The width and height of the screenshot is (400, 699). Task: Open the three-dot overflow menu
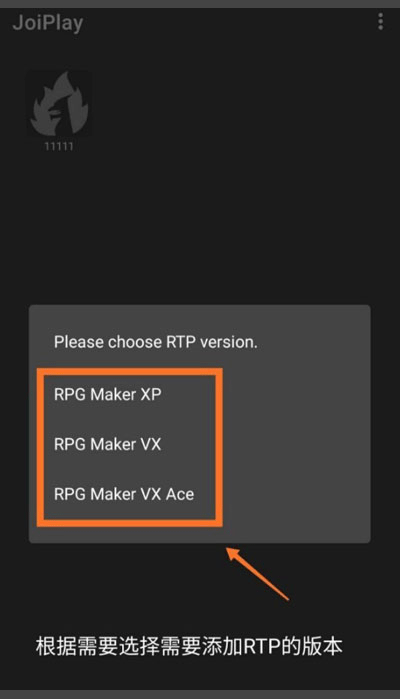coord(380,21)
